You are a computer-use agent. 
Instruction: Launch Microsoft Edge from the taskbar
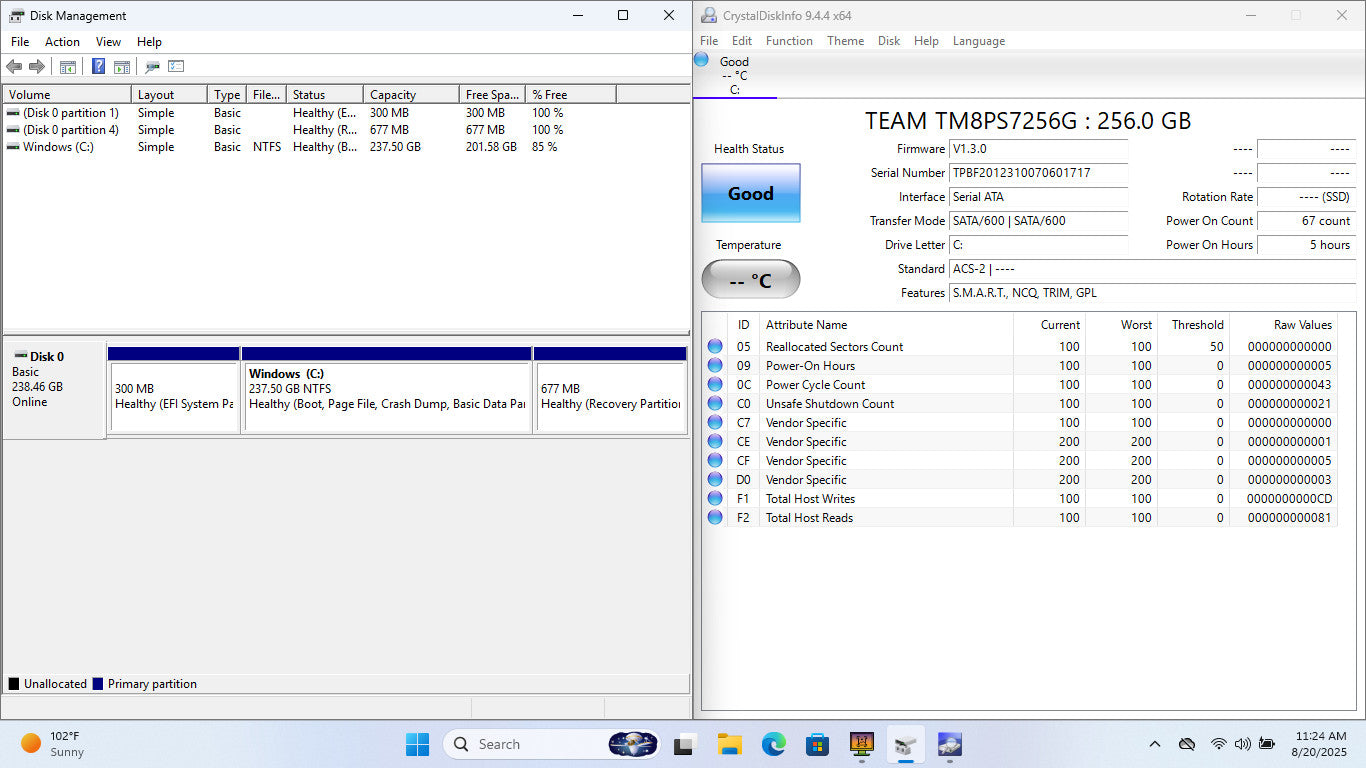(773, 744)
